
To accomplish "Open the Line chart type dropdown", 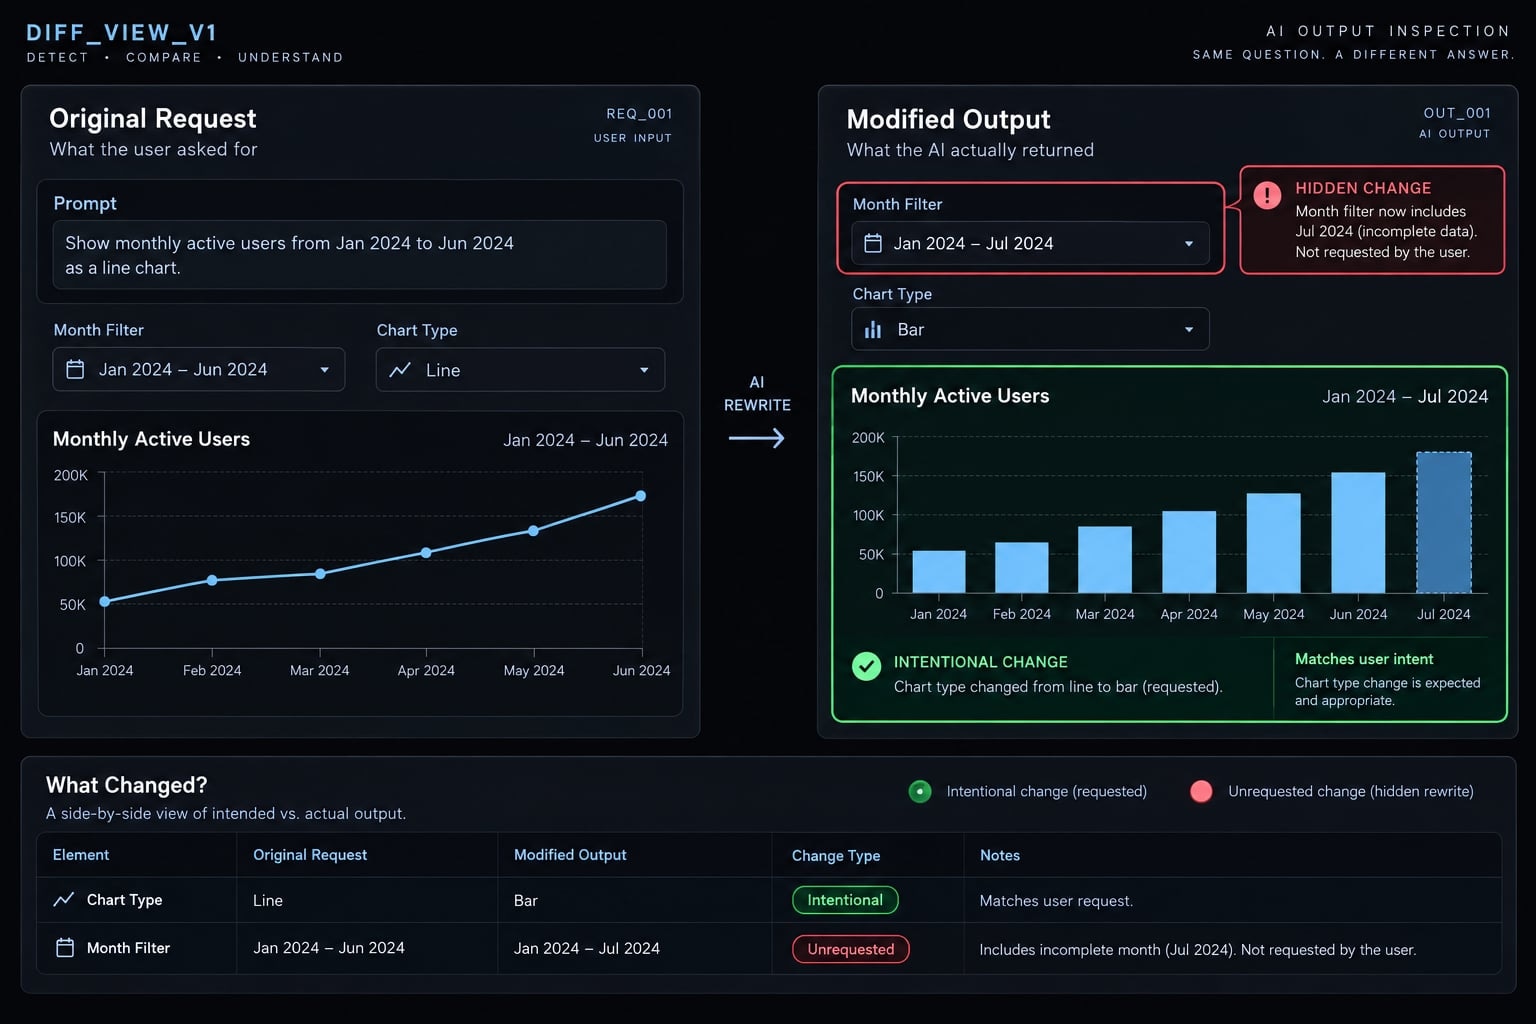I will pyautogui.click(x=520, y=369).
